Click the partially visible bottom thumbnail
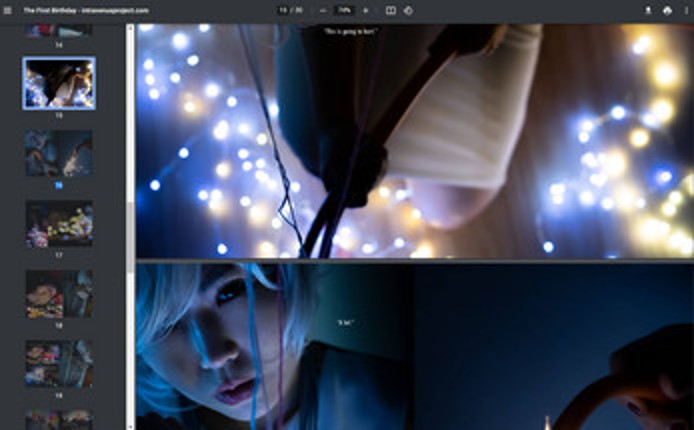The width and height of the screenshot is (694, 430). click(59, 419)
